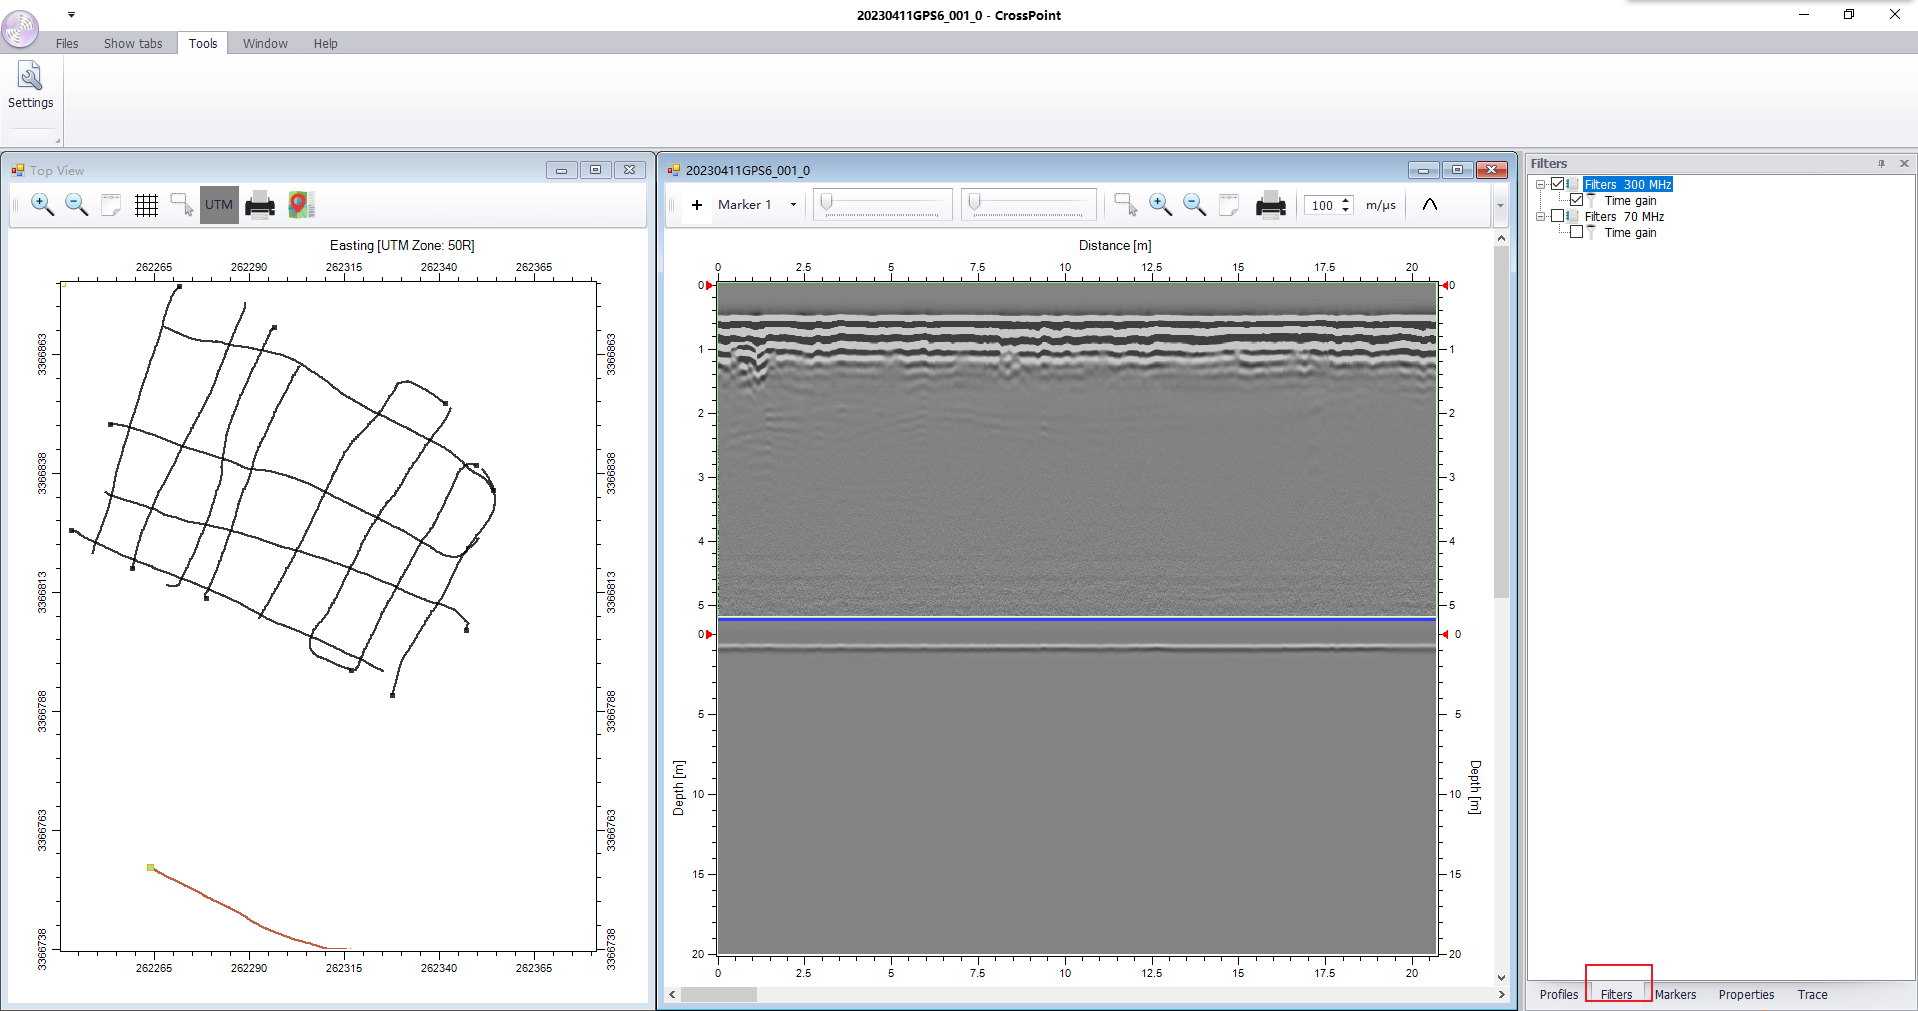Viewport: 1918px width, 1011px height.
Task: Switch to the Filters tab at bottom
Action: click(x=1616, y=994)
